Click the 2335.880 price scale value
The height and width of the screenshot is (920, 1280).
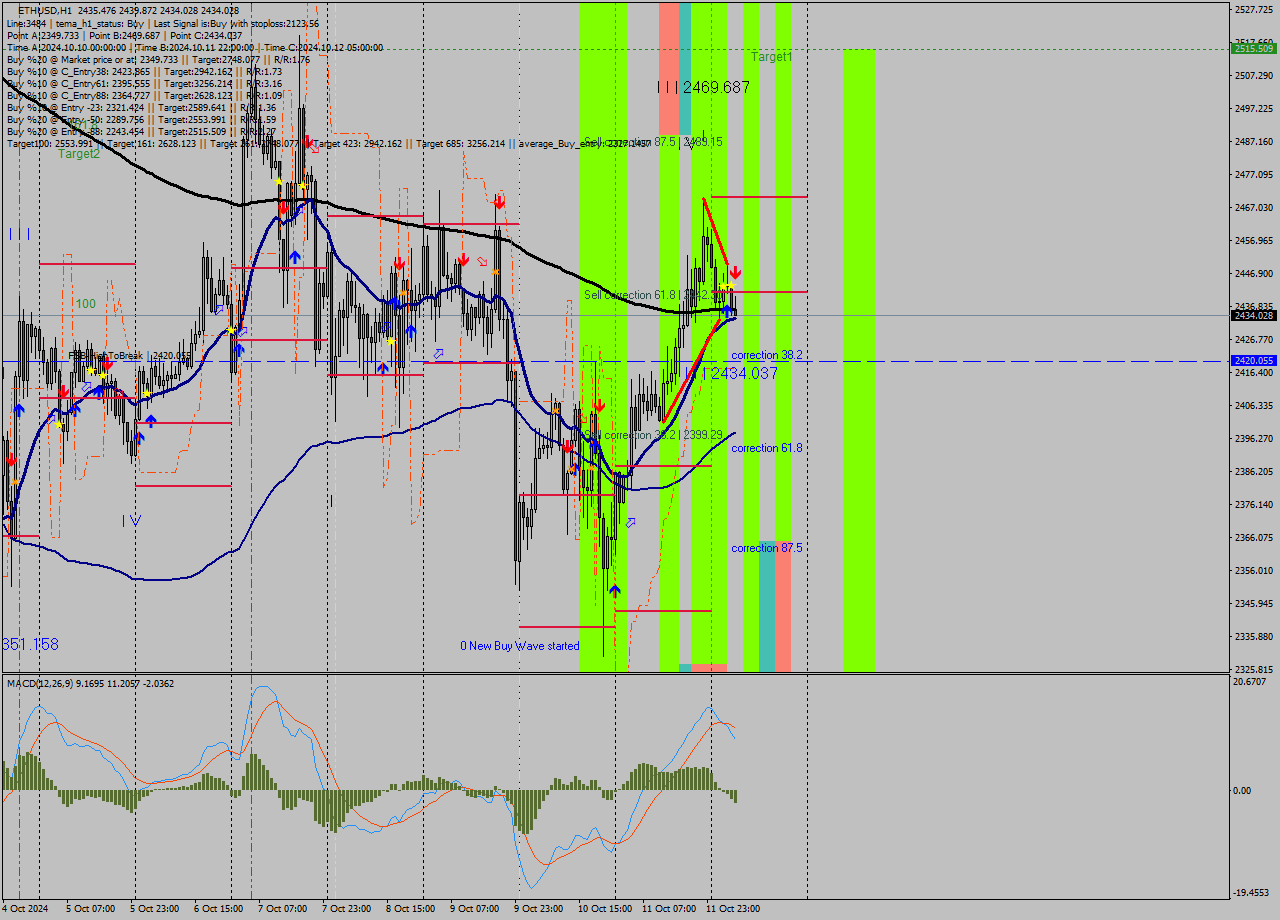pyautogui.click(x=1254, y=636)
